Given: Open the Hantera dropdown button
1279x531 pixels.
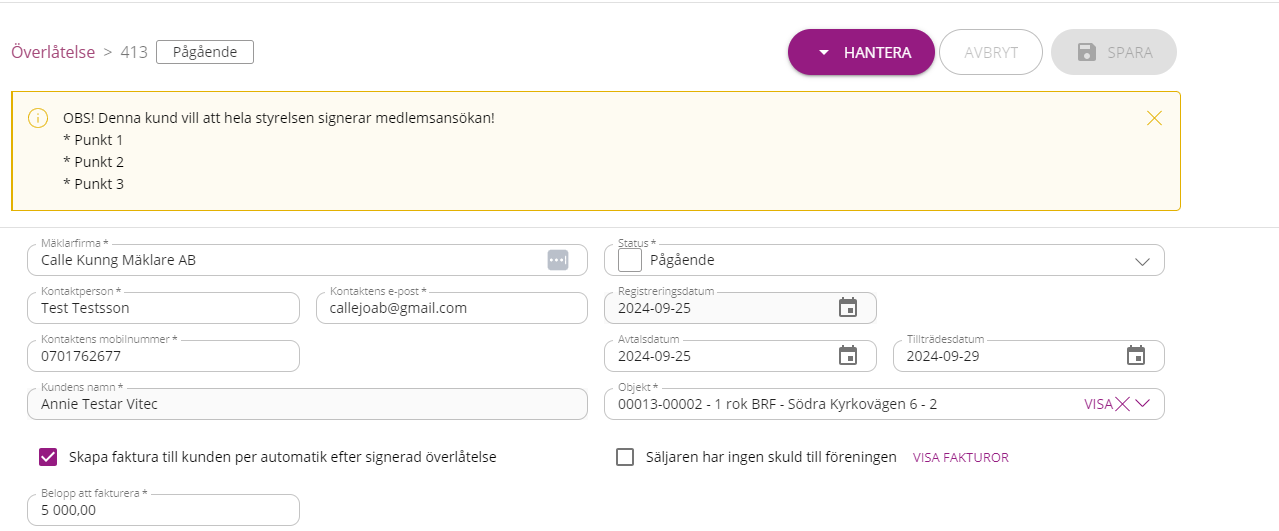Looking at the screenshot, I should [861, 52].
